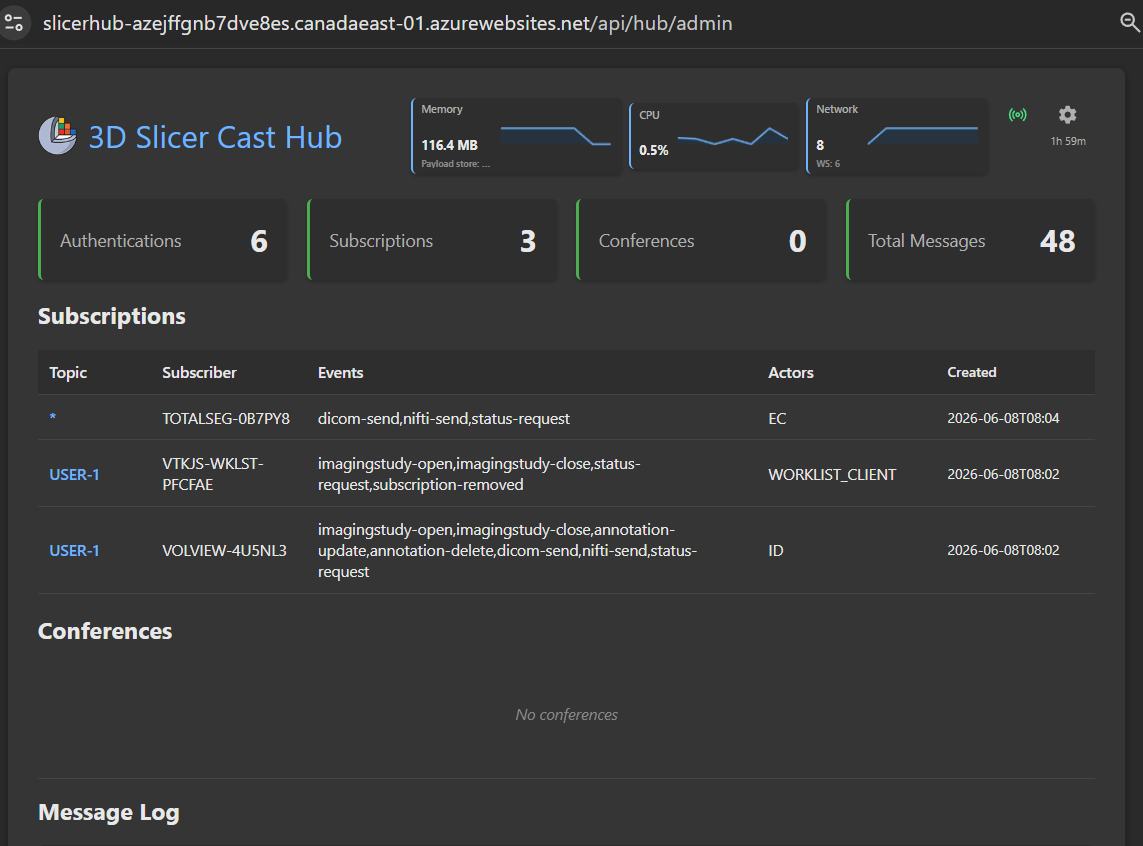Click the green live connection broadcast icon
Viewport: 1143px width, 846px height.
click(x=1018, y=114)
